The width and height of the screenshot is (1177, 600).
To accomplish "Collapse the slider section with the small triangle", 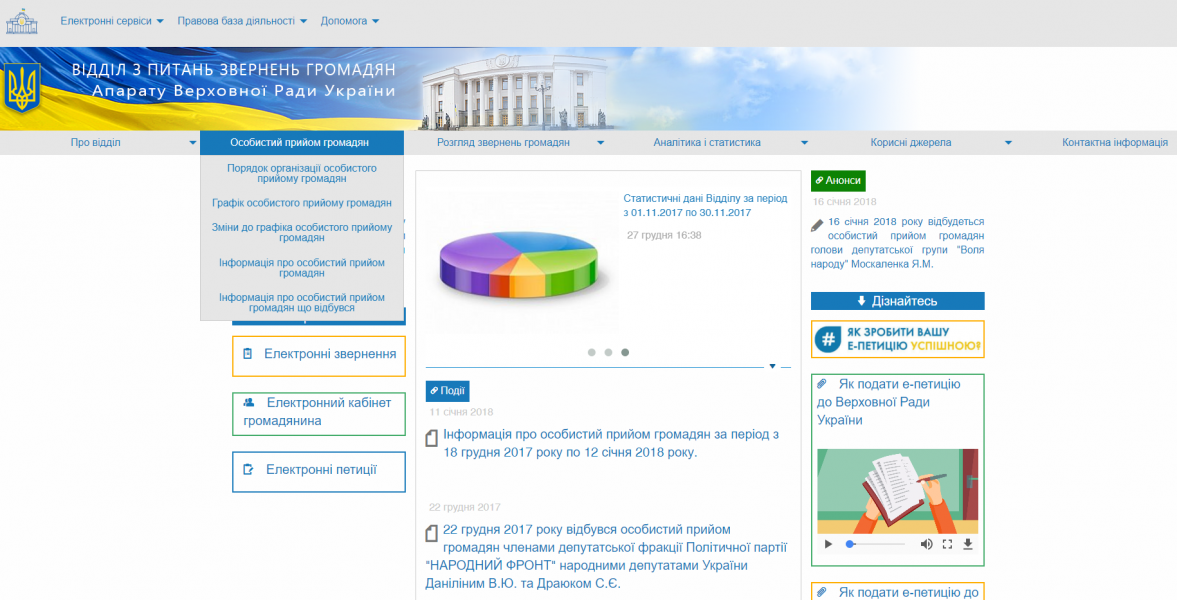I will coord(772,366).
